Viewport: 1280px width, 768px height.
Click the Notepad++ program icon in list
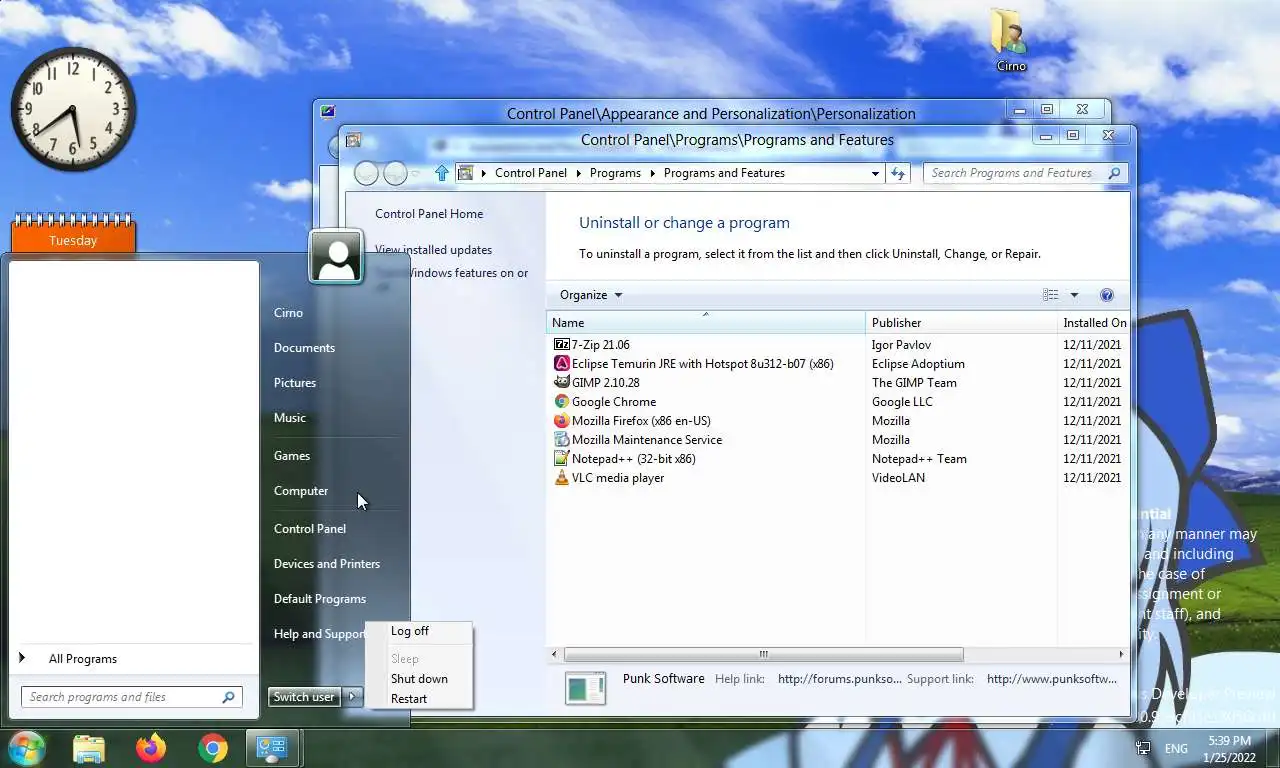[x=561, y=459]
